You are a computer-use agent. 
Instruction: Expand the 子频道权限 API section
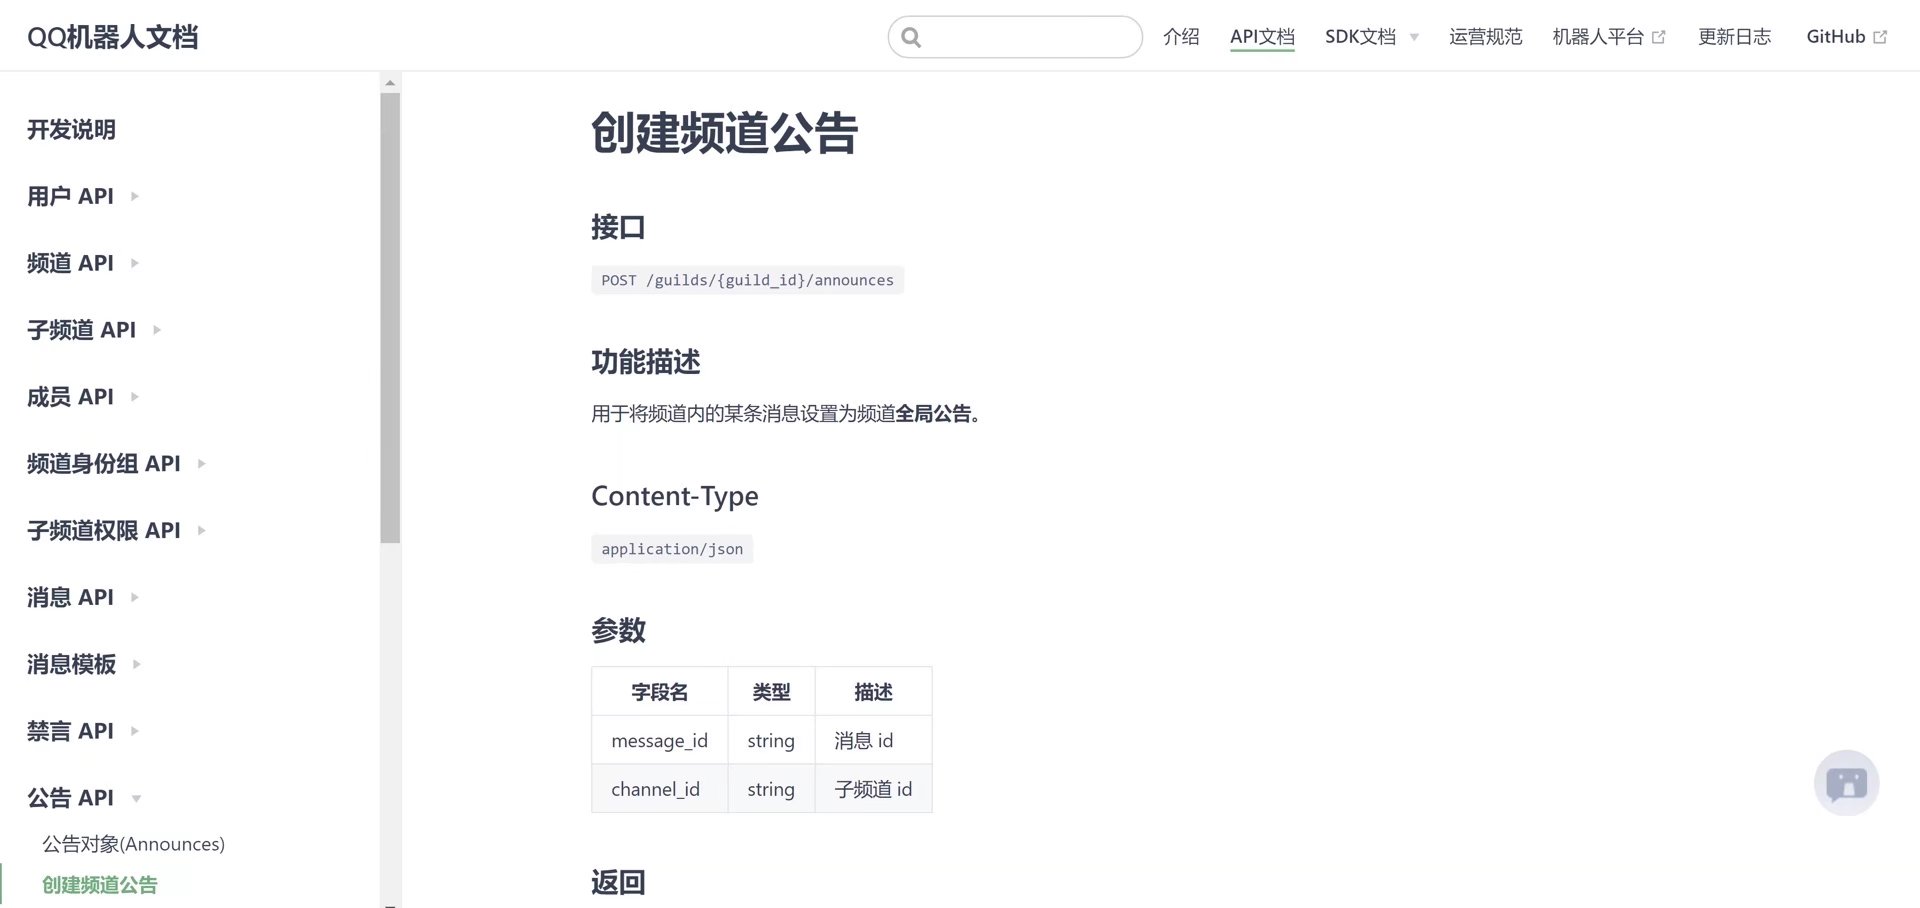[200, 531]
